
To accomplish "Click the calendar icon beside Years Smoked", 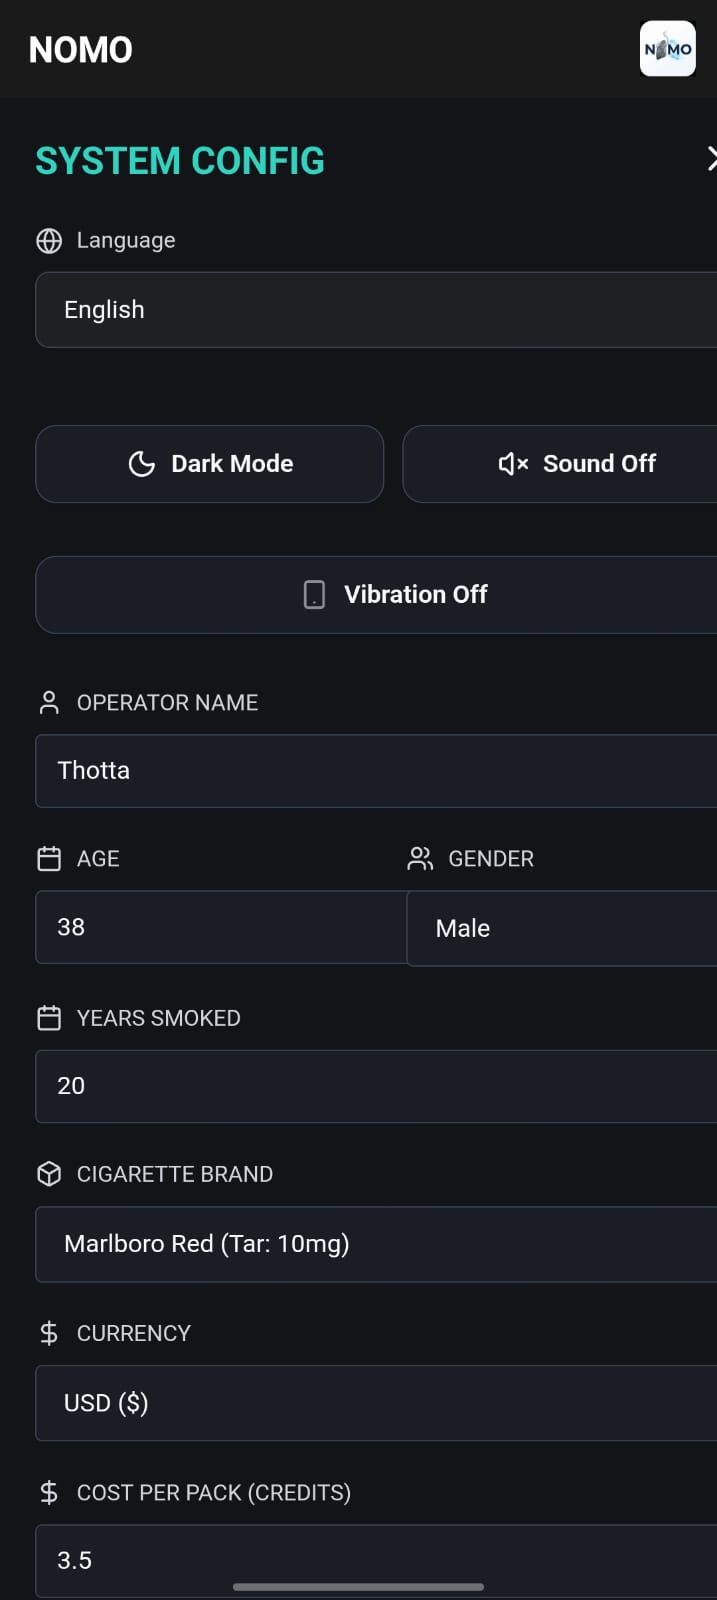I will click(49, 1018).
